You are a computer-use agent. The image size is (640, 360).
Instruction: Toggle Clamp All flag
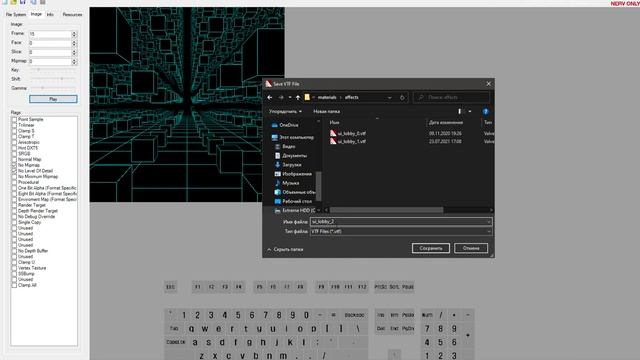tap(14, 285)
